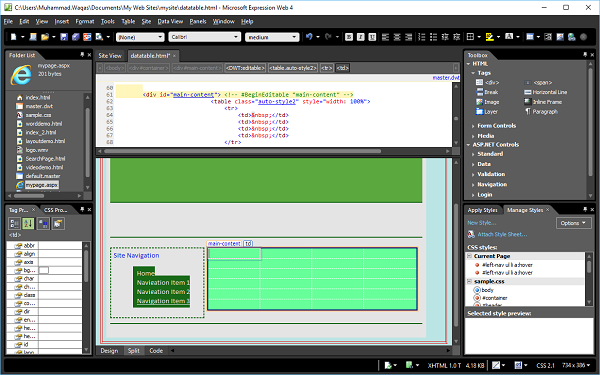Switch to Code view tab
Image resolution: width=600 pixels, height=375 pixels.
156,351
